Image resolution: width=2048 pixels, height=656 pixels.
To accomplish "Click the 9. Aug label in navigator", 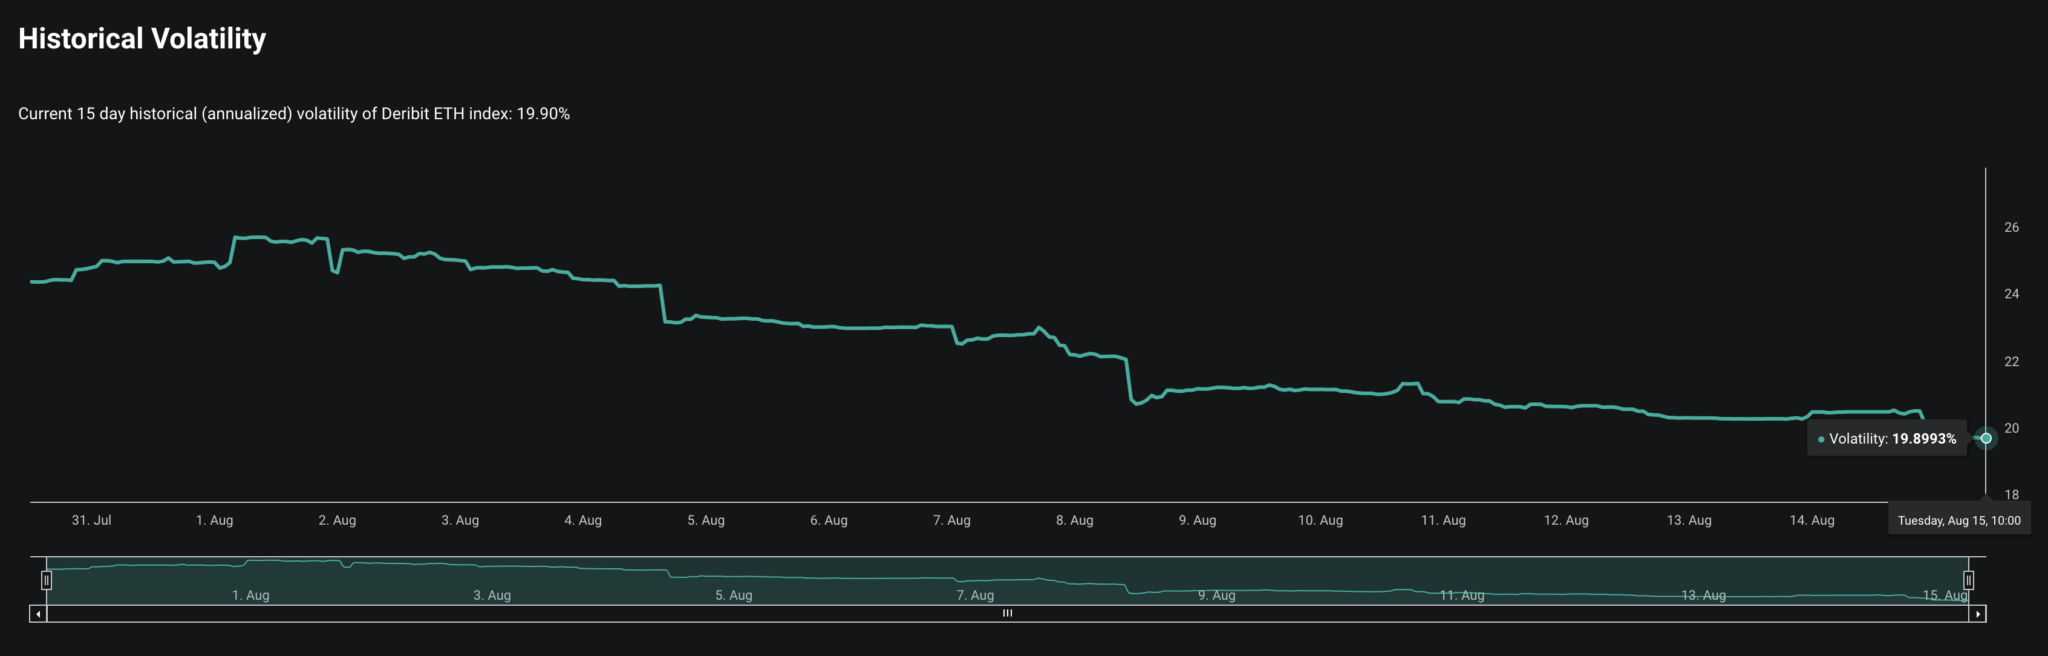I will [x=1216, y=595].
